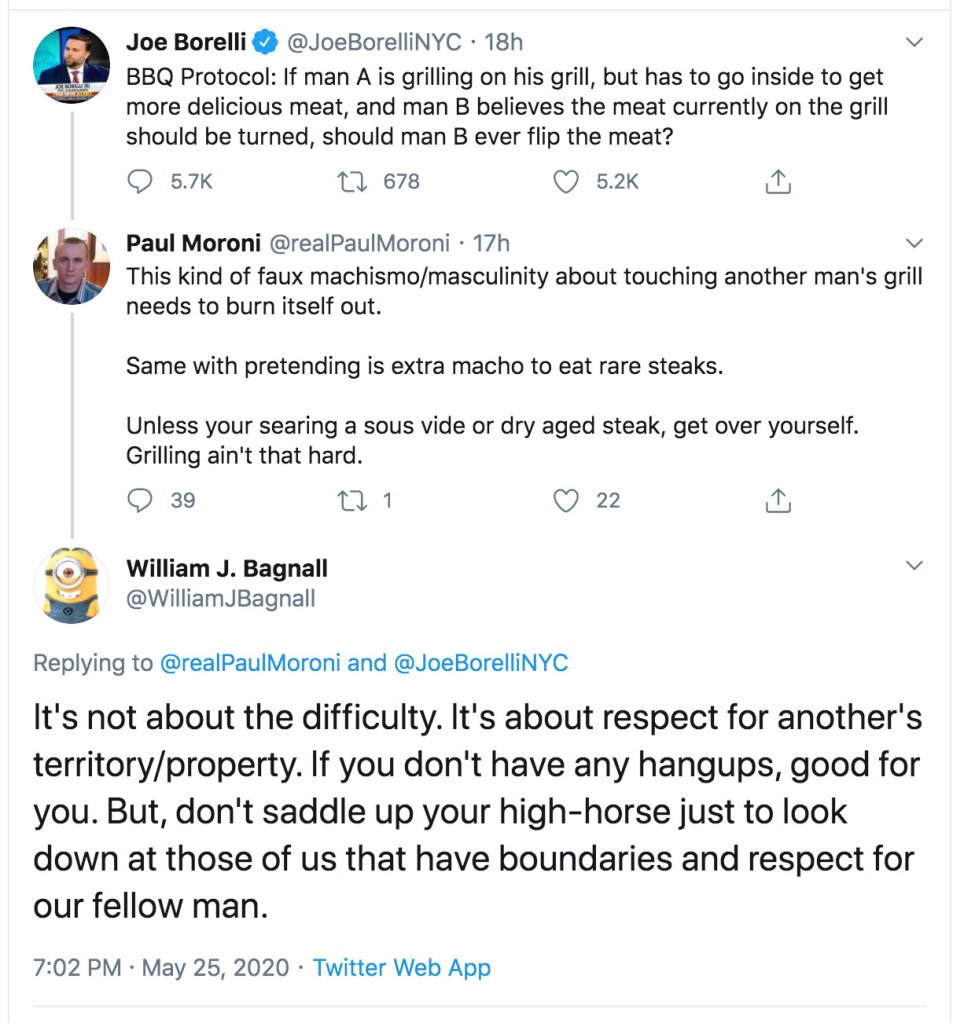Click the William J. Bagnall display name
The image size is (964, 1023).
point(227,569)
